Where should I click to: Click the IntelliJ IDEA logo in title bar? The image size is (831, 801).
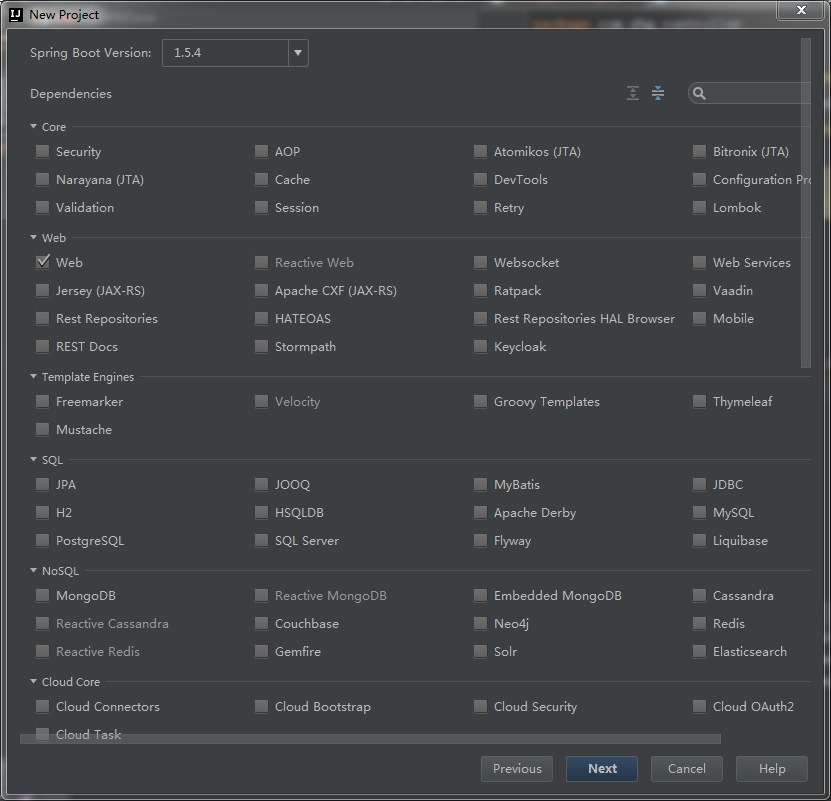(16, 15)
